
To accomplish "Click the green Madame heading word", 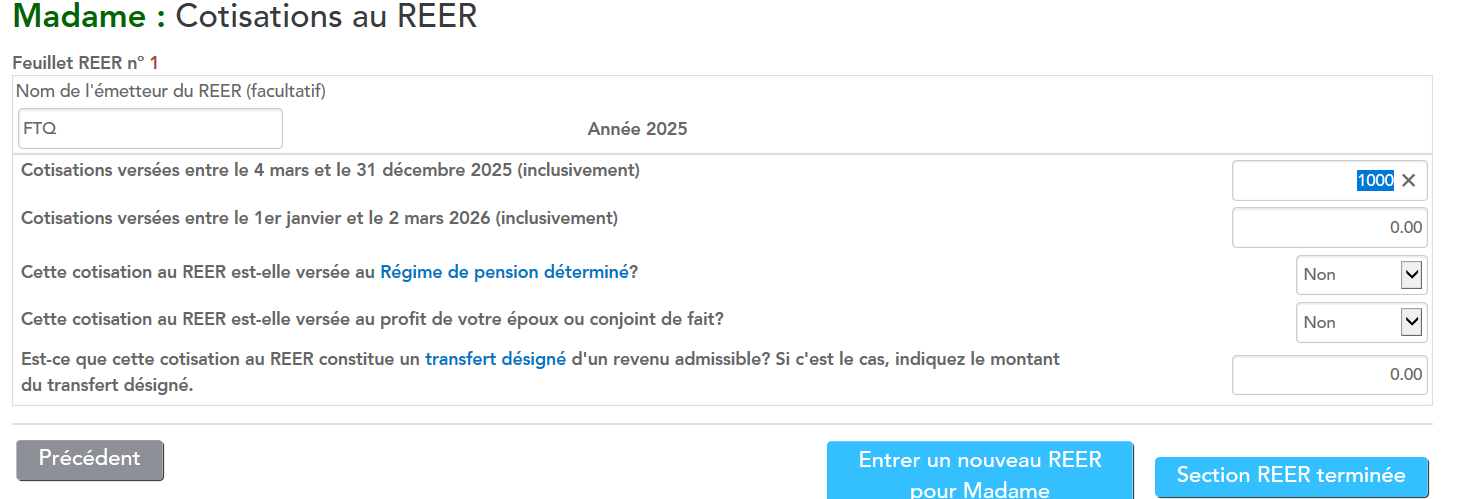I will pyautogui.click(x=84, y=17).
